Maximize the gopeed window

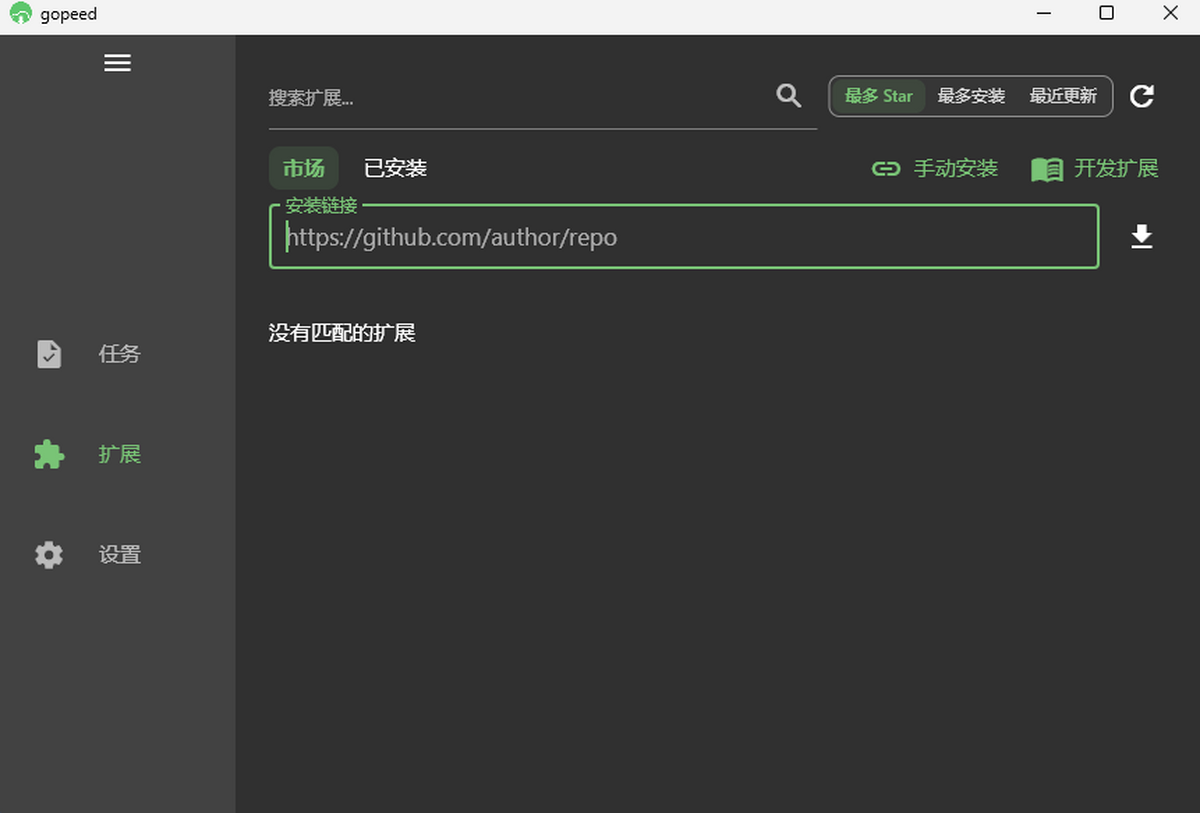1106,13
